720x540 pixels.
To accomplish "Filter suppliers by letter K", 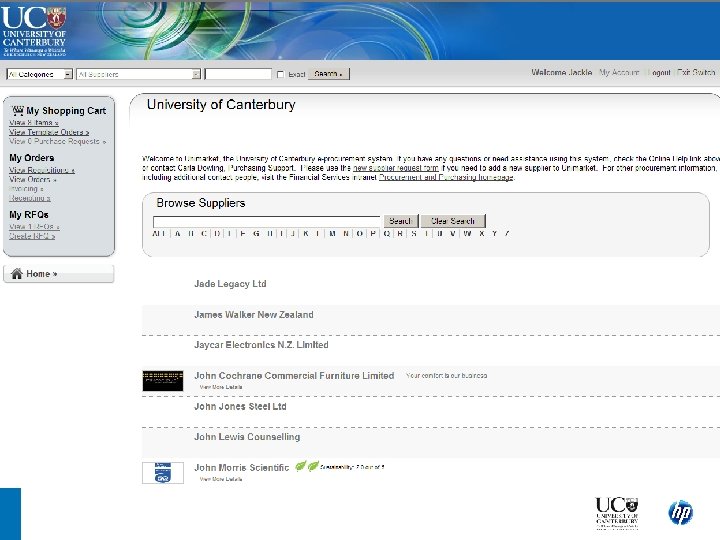I will (x=306, y=233).
